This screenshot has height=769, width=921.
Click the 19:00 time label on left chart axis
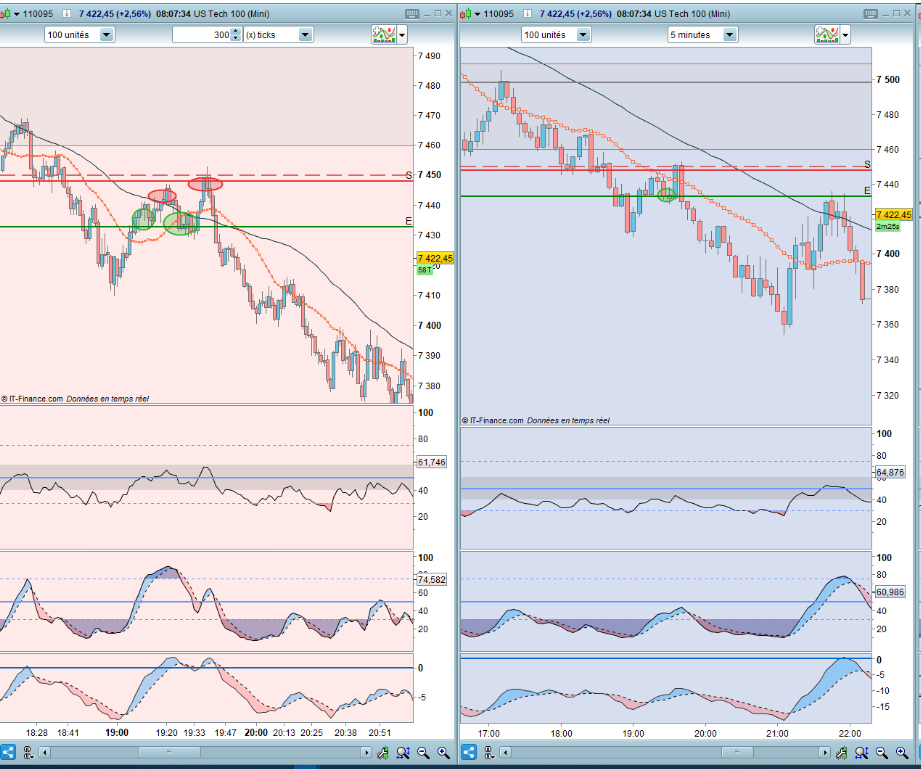[117, 733]
